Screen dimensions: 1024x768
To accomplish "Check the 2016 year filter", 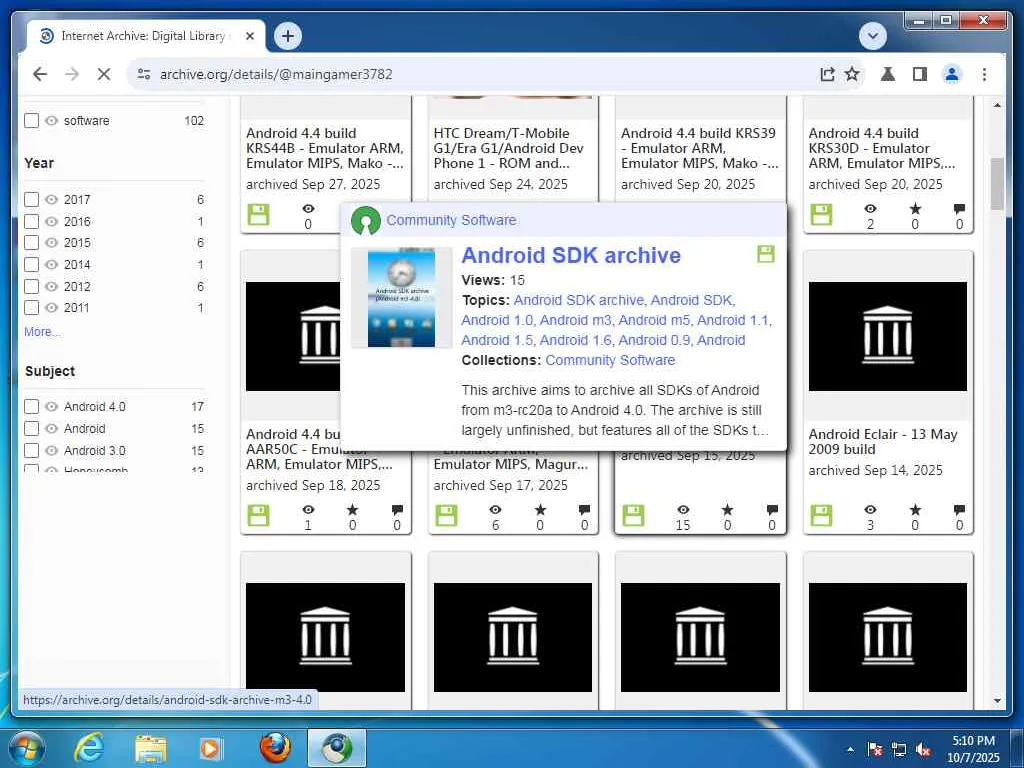I will click(x=31, y=221).
